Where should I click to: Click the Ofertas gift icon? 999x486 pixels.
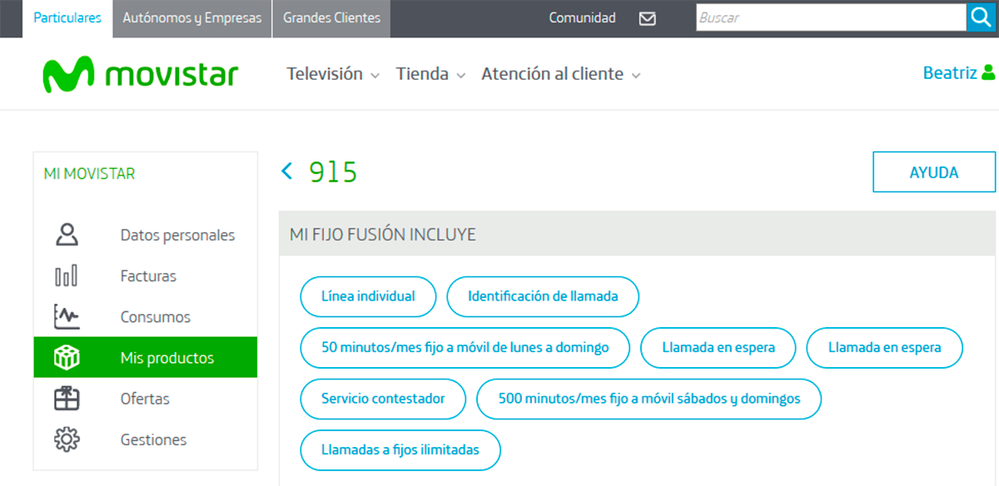point(67,399)
